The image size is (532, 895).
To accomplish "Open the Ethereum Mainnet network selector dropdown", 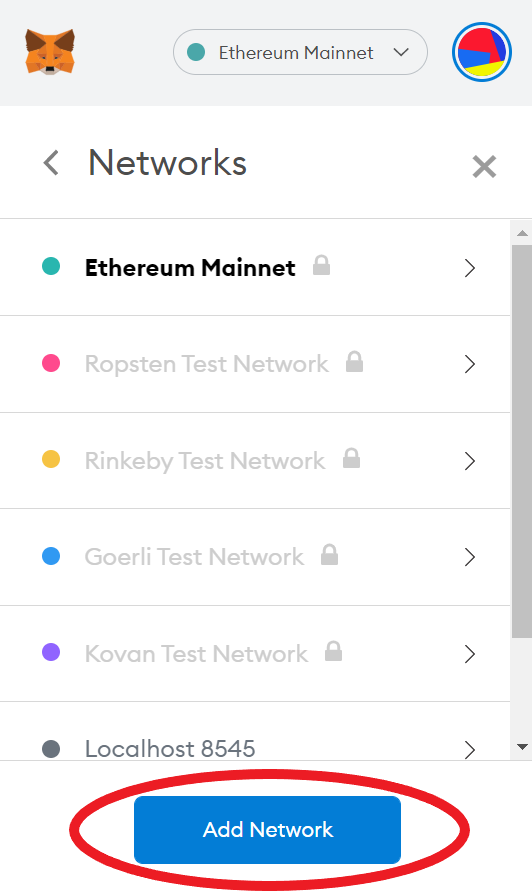I will [x=300, y=52].
